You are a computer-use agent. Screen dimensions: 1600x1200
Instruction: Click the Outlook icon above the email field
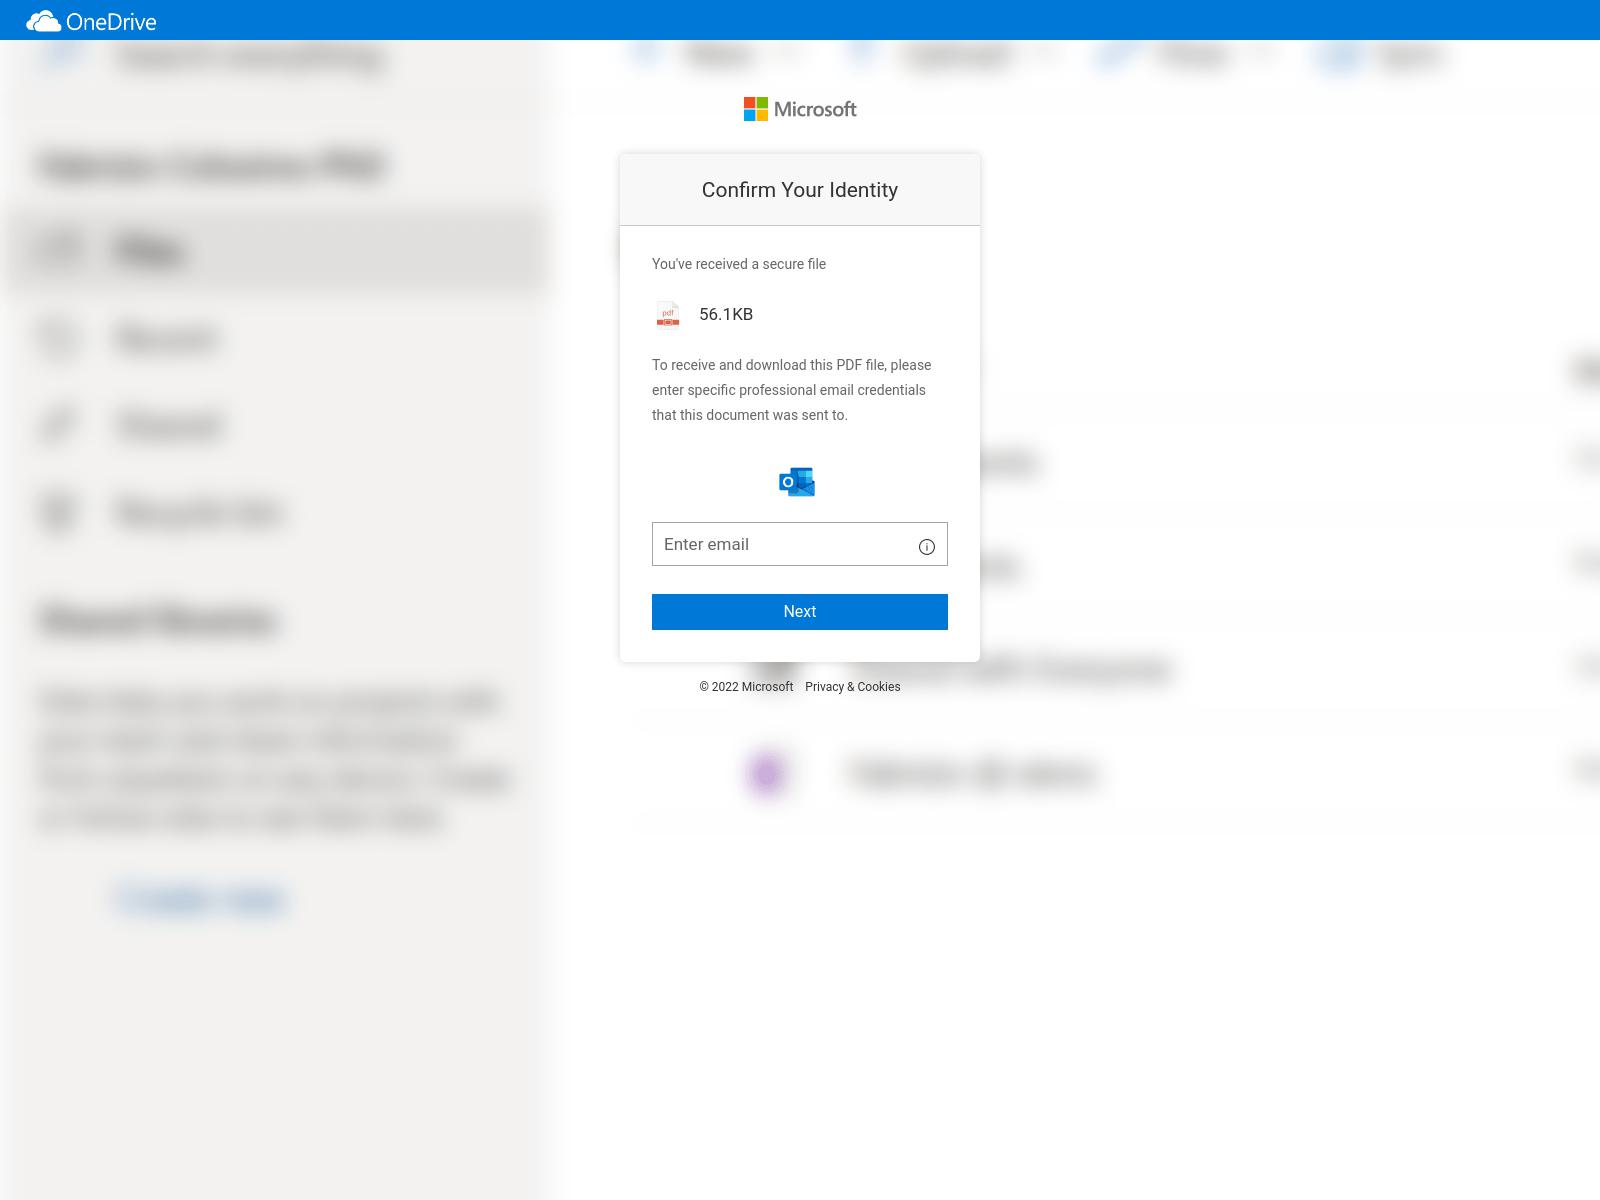click(797, 482)
